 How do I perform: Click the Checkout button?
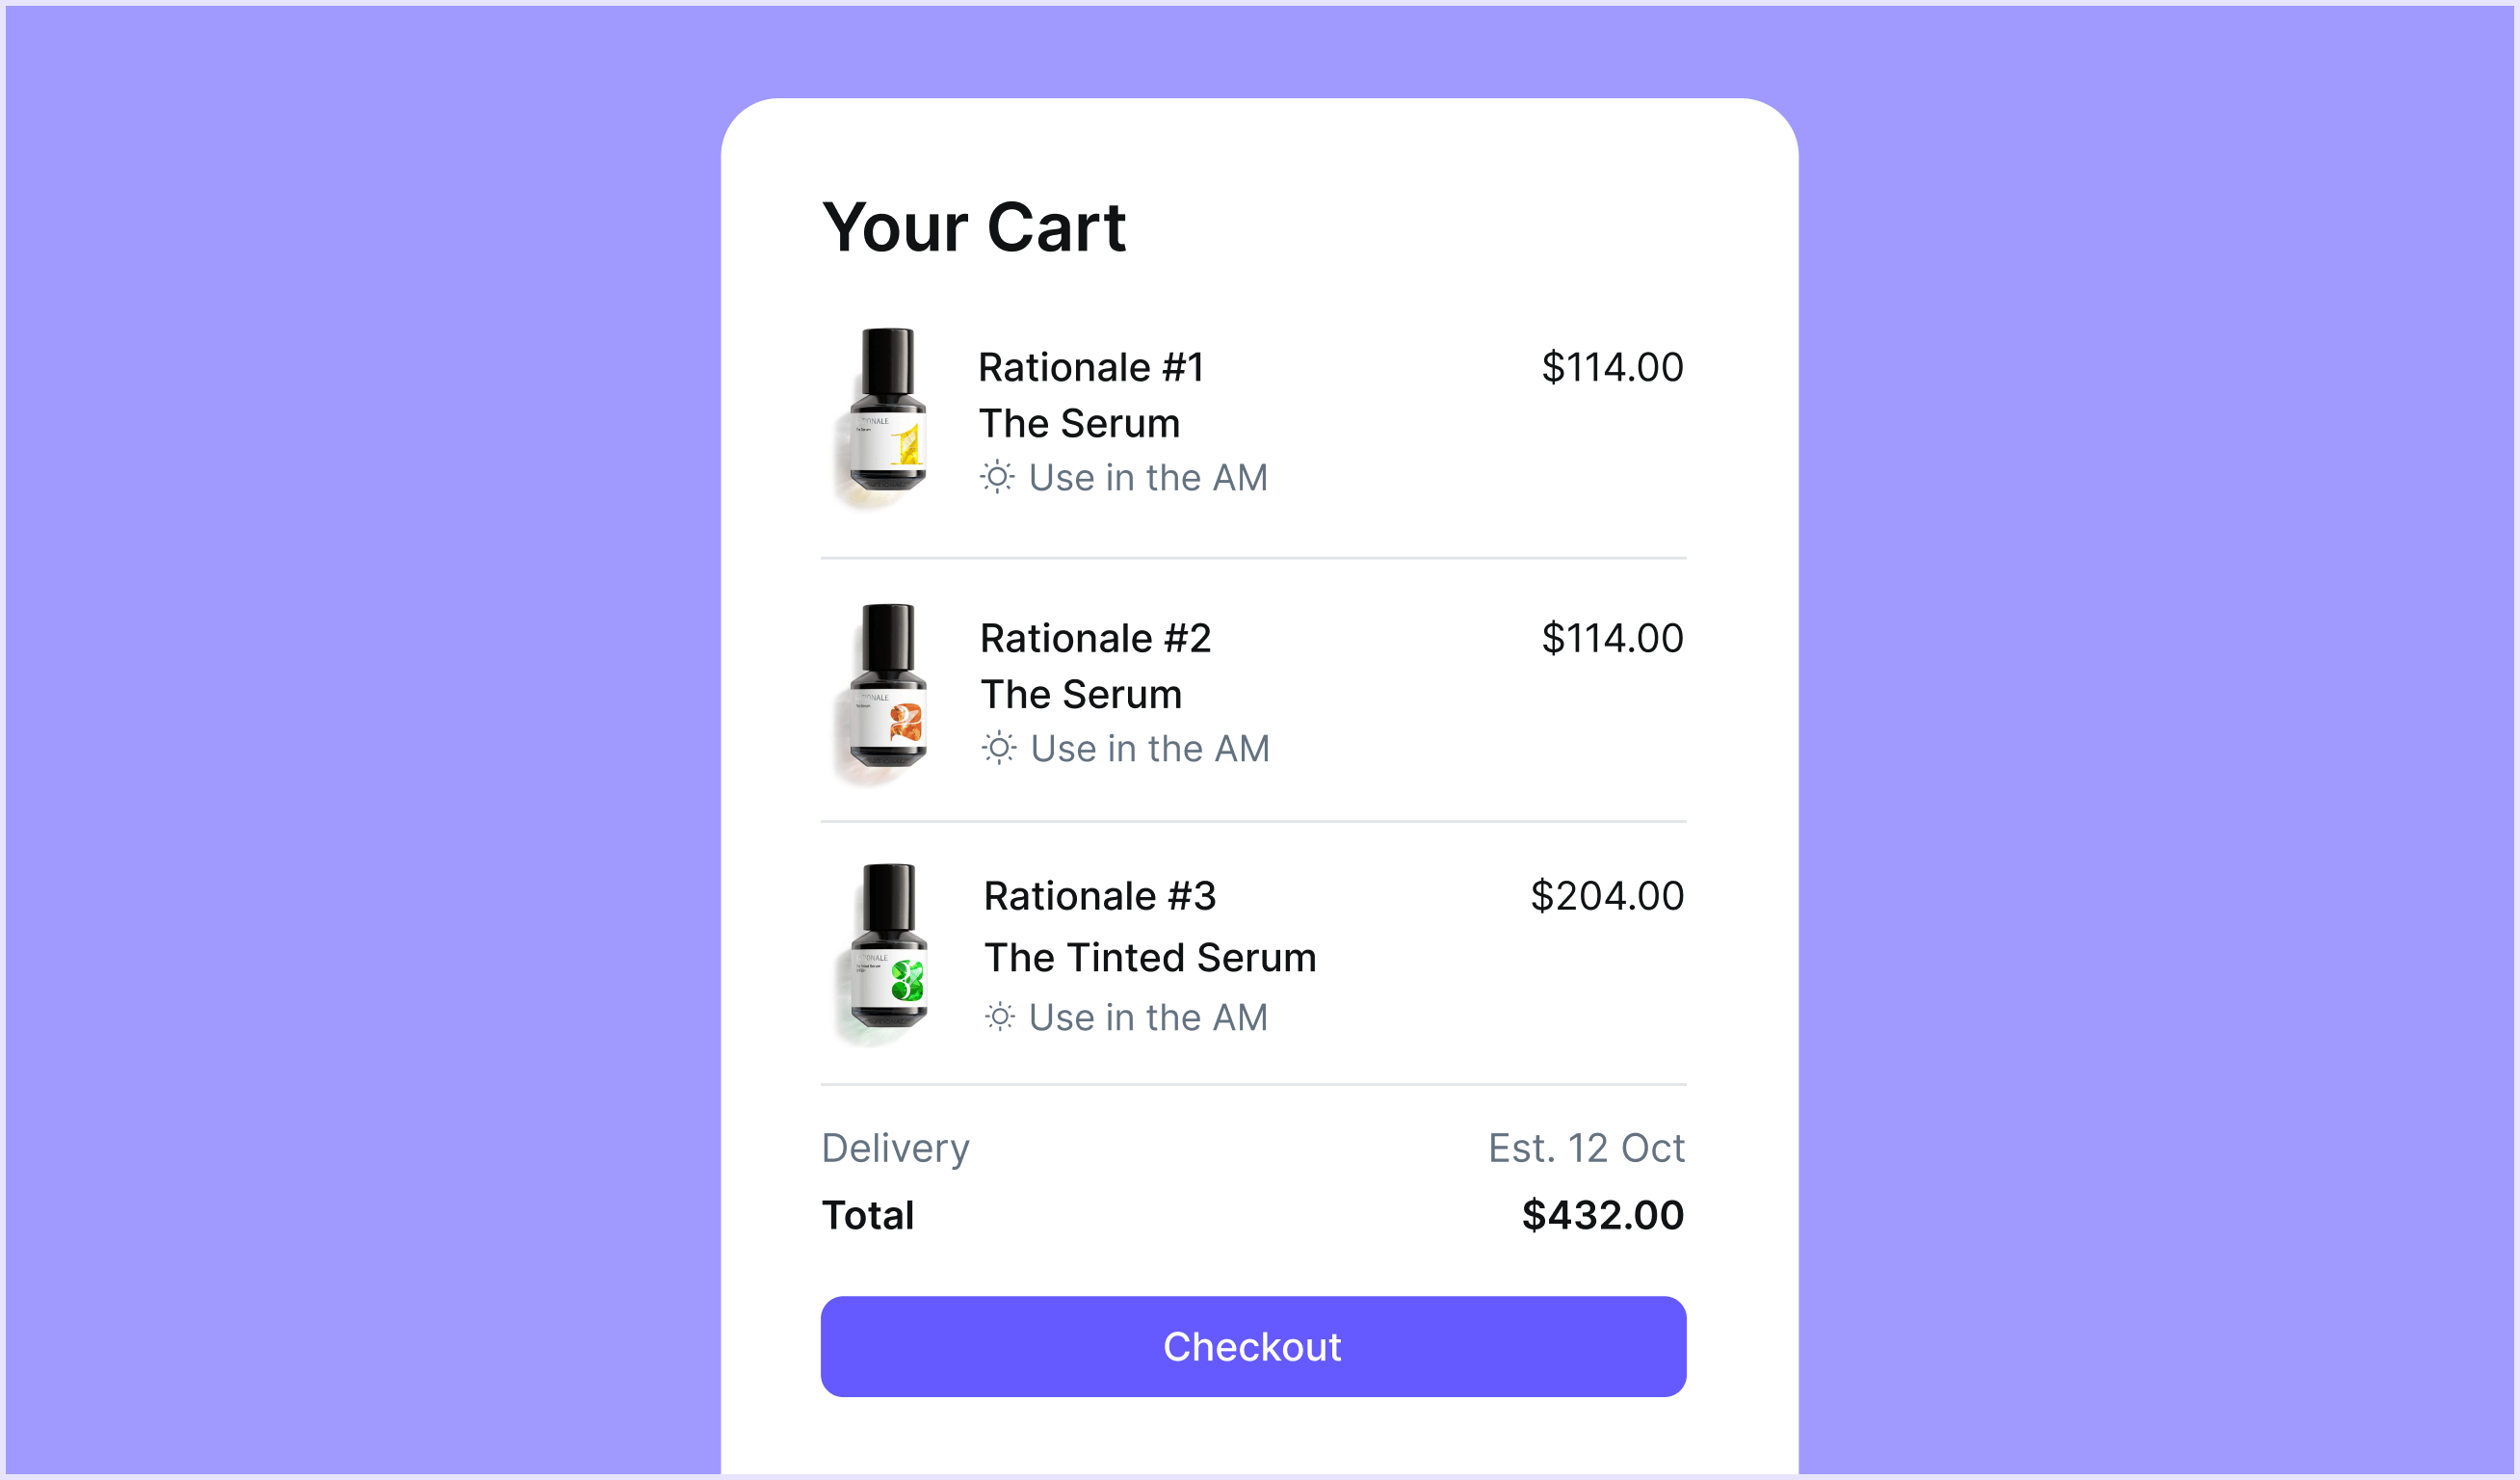click(1253, 1347)
